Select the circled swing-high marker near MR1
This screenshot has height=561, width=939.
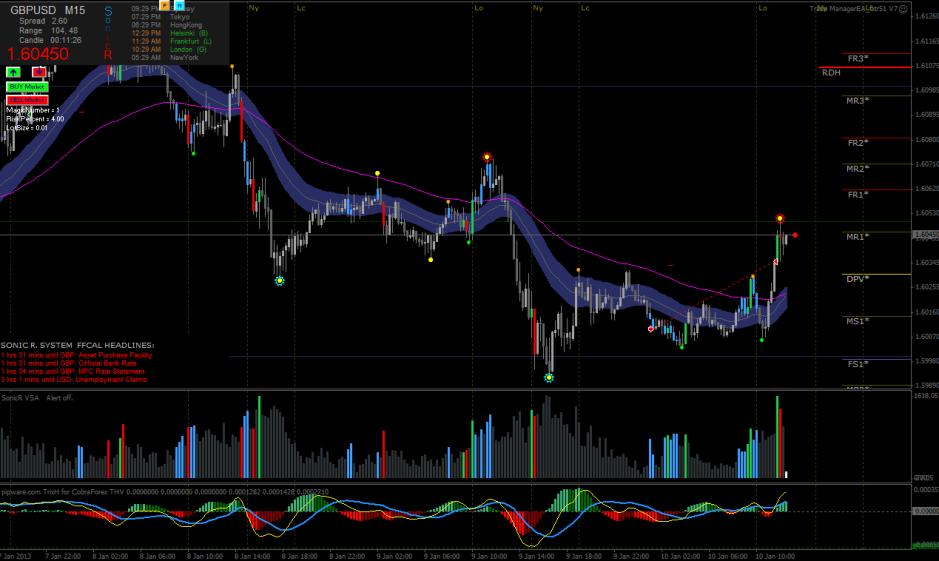pos(780,218)
